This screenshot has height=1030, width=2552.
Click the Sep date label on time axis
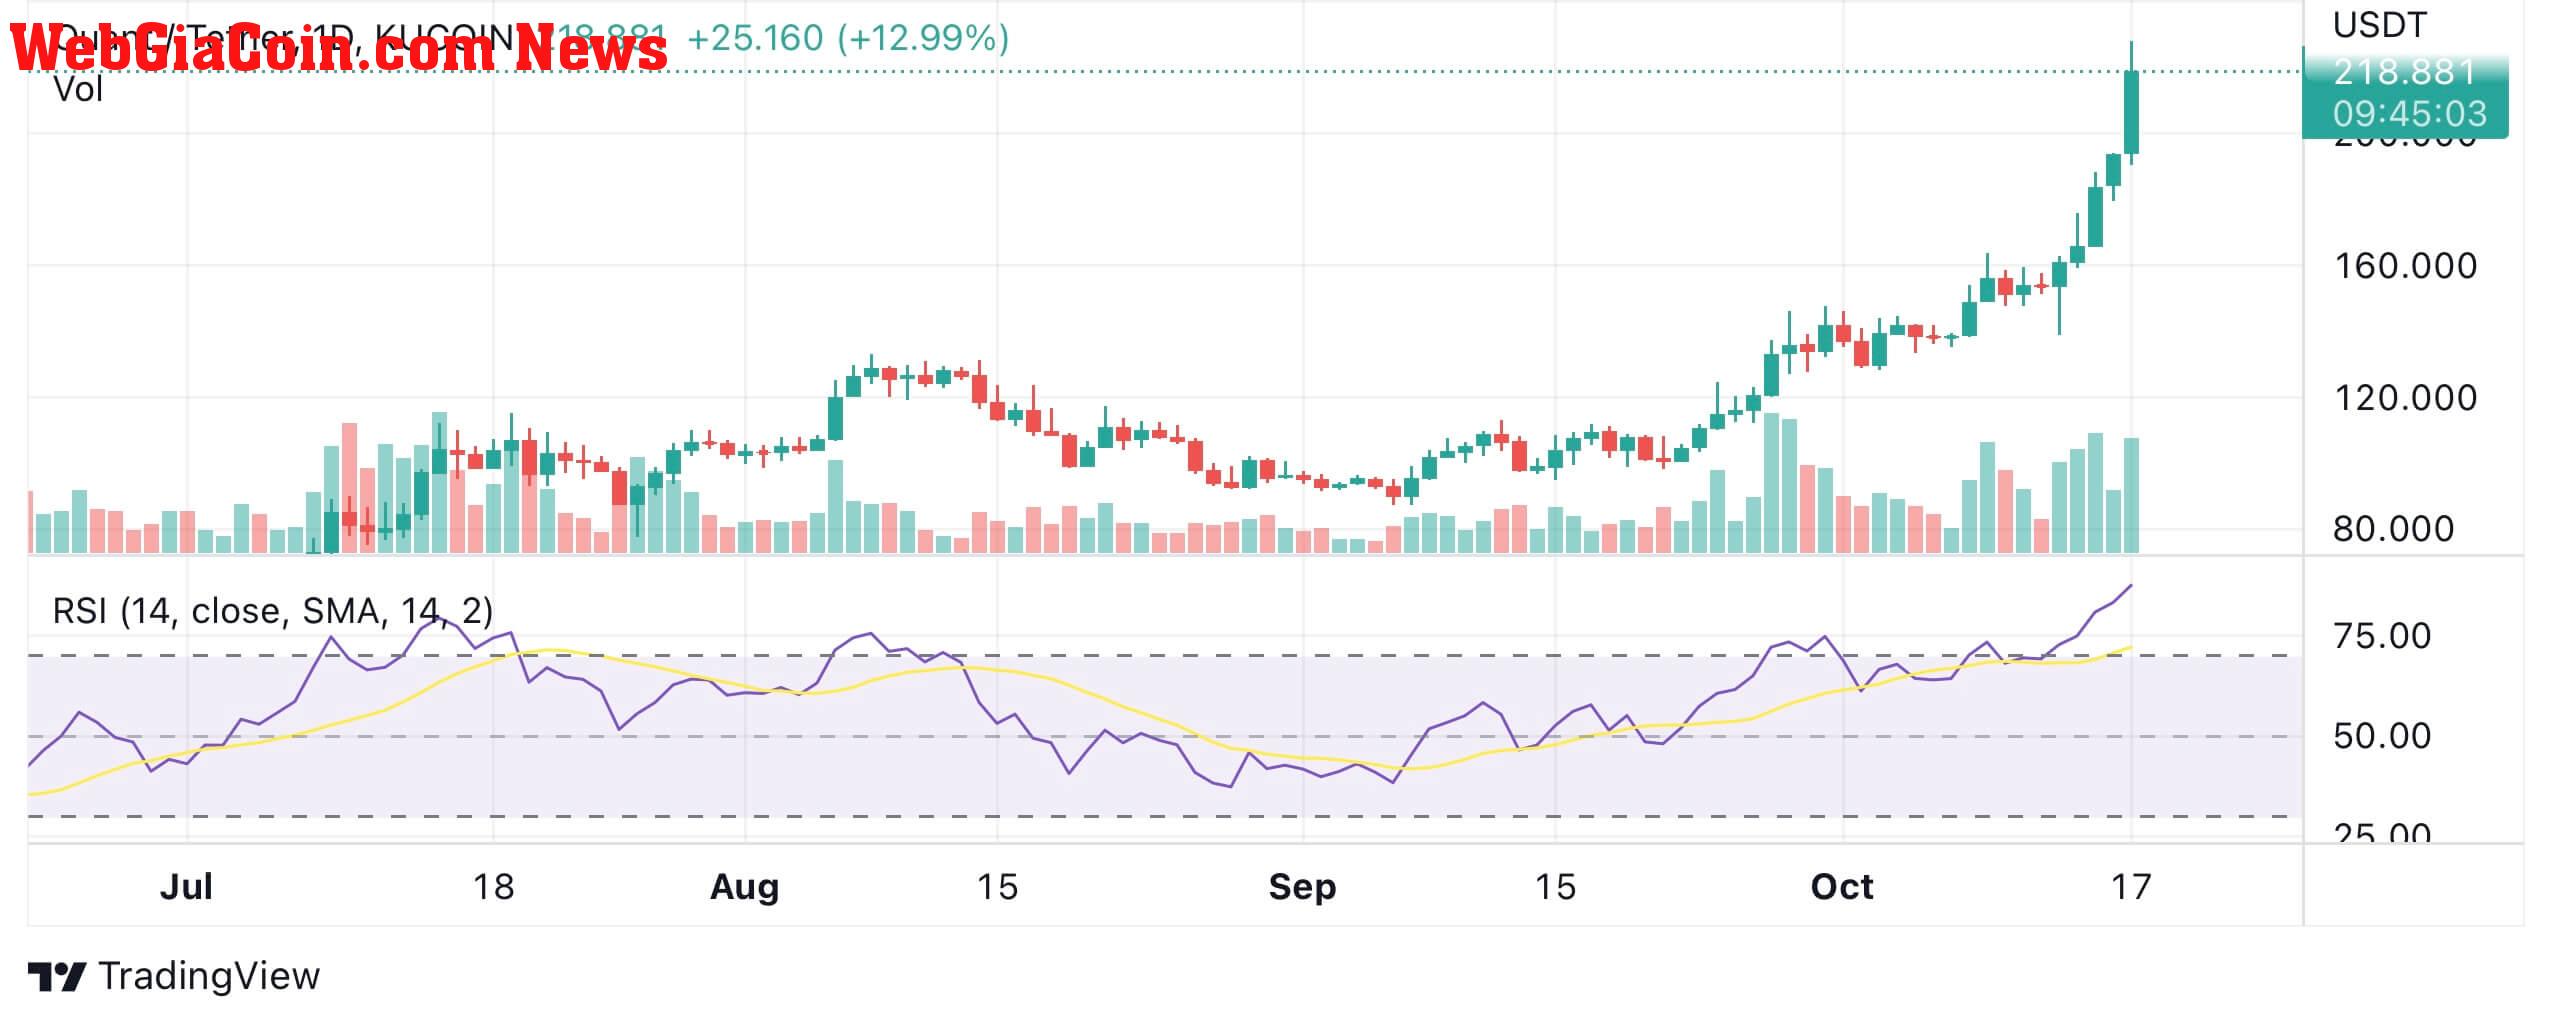[x=1302, y=887]
